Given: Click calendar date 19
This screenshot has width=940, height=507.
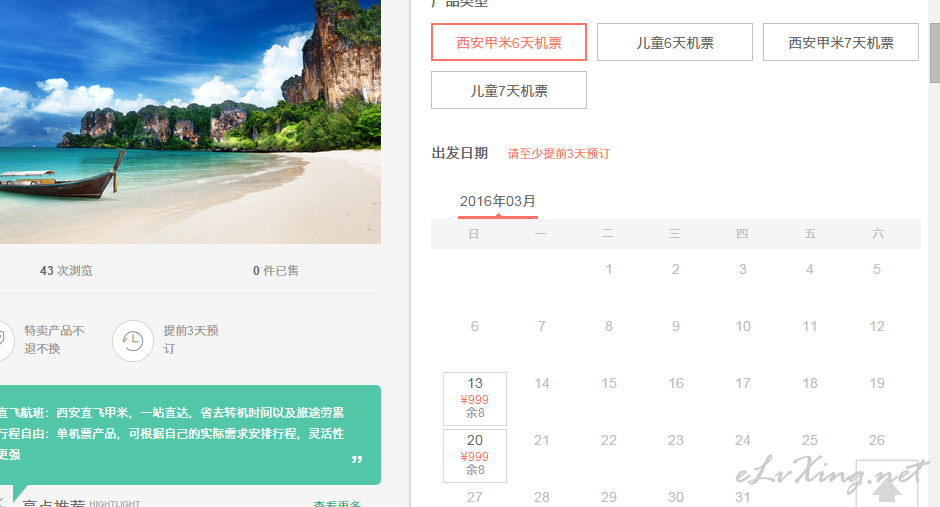Looking at the screenshot, I should (876, 384).
